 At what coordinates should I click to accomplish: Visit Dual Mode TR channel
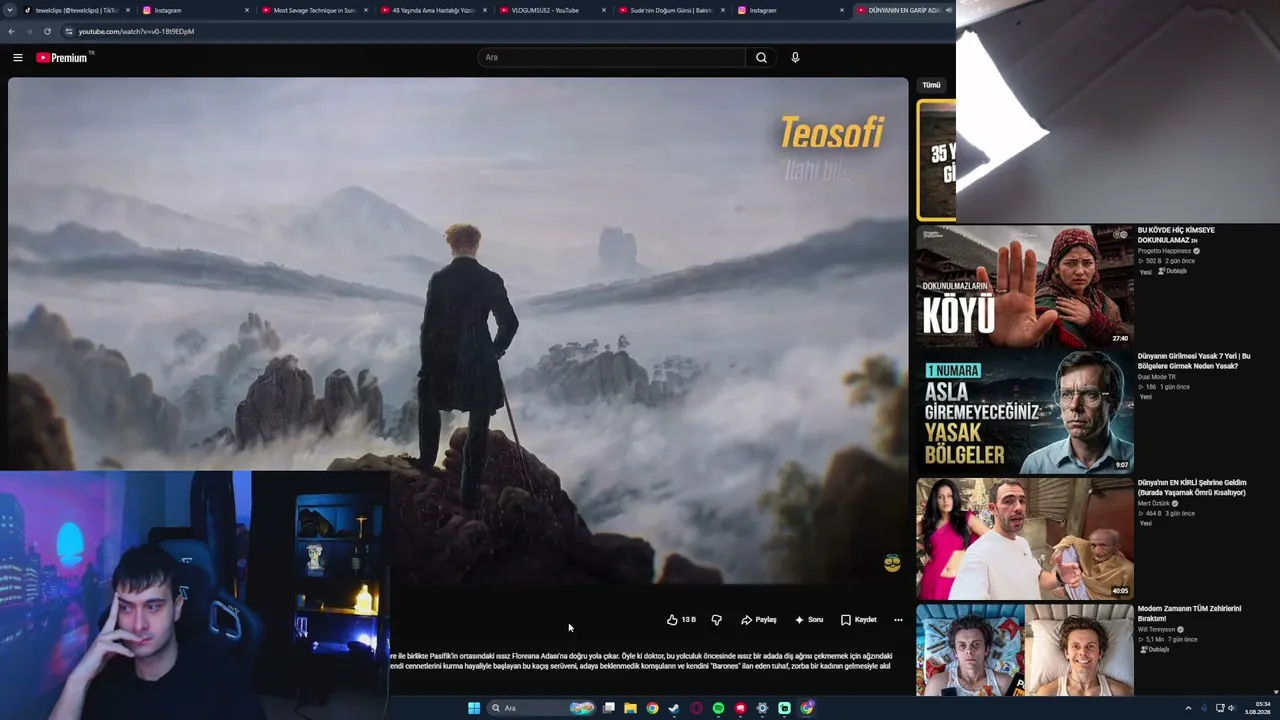coord(1157,377)
